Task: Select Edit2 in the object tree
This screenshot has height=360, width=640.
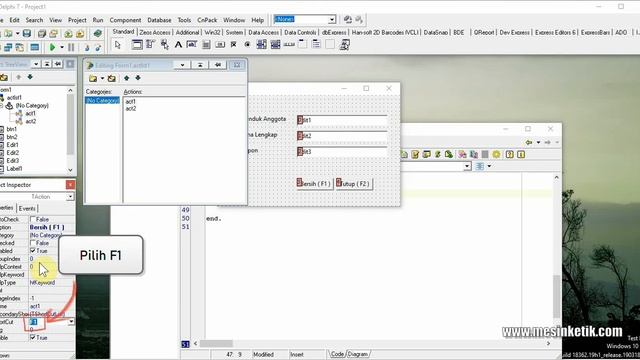Action: tap(12, 153)
